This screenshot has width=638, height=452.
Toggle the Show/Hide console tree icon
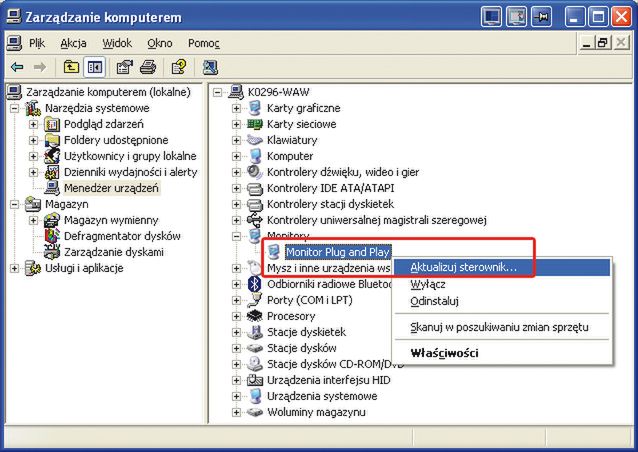point(95,67)
